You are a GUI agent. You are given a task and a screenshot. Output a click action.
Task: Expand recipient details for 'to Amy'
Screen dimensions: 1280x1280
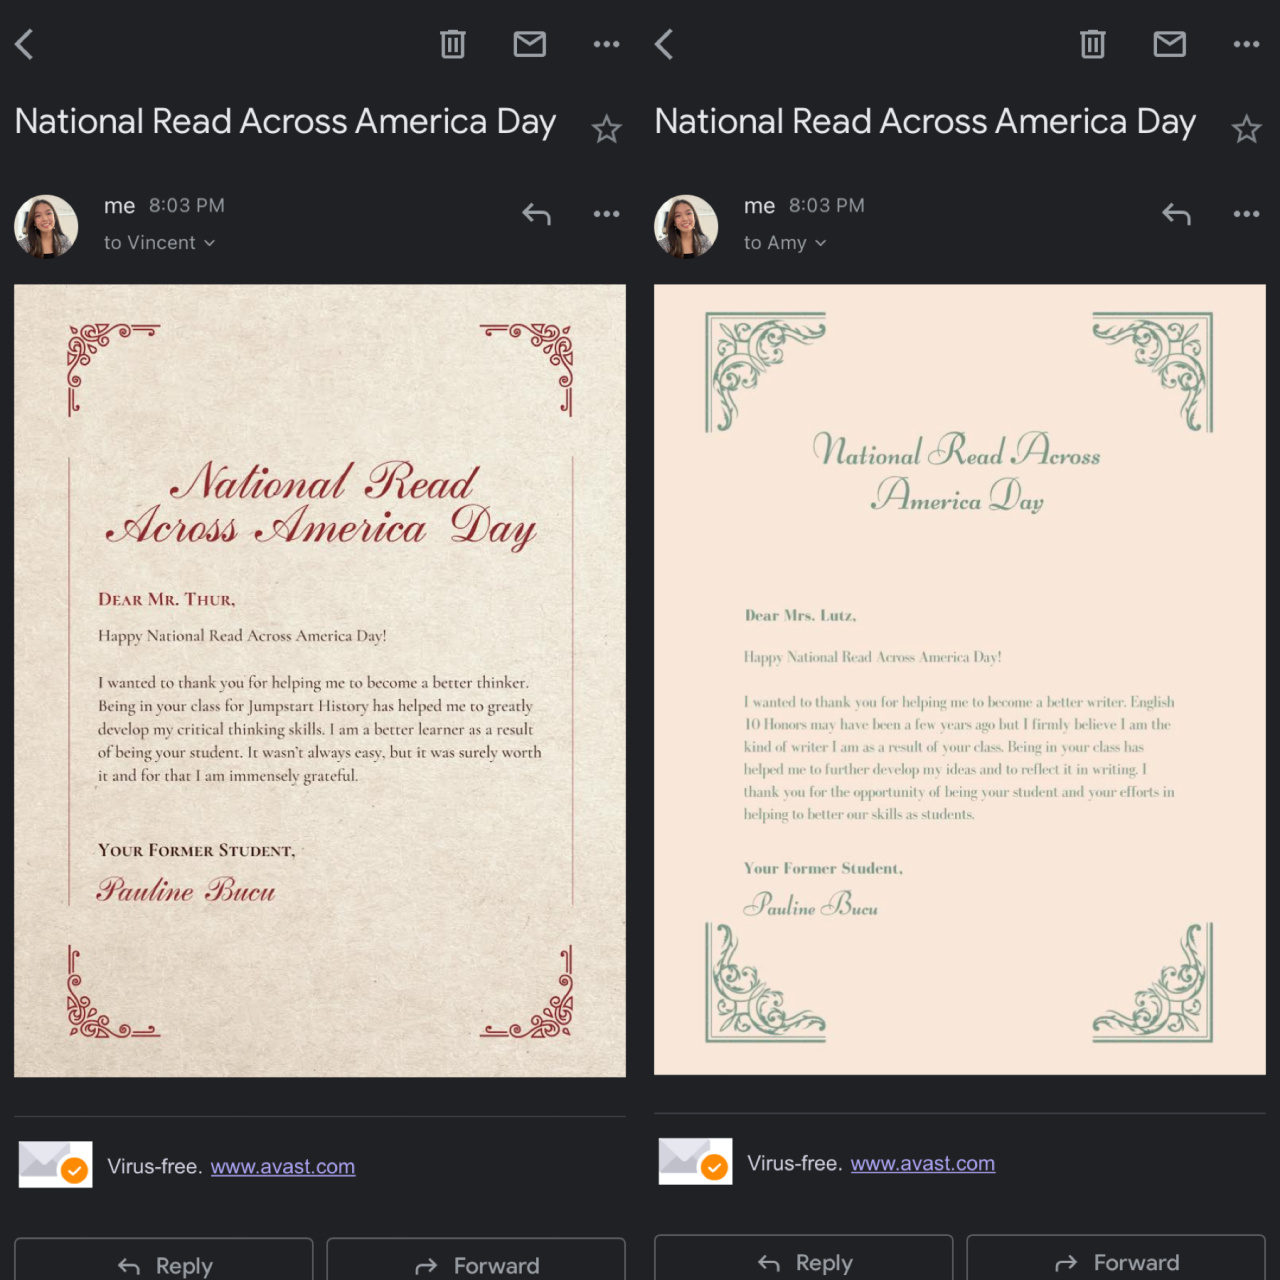coord(785,243)
